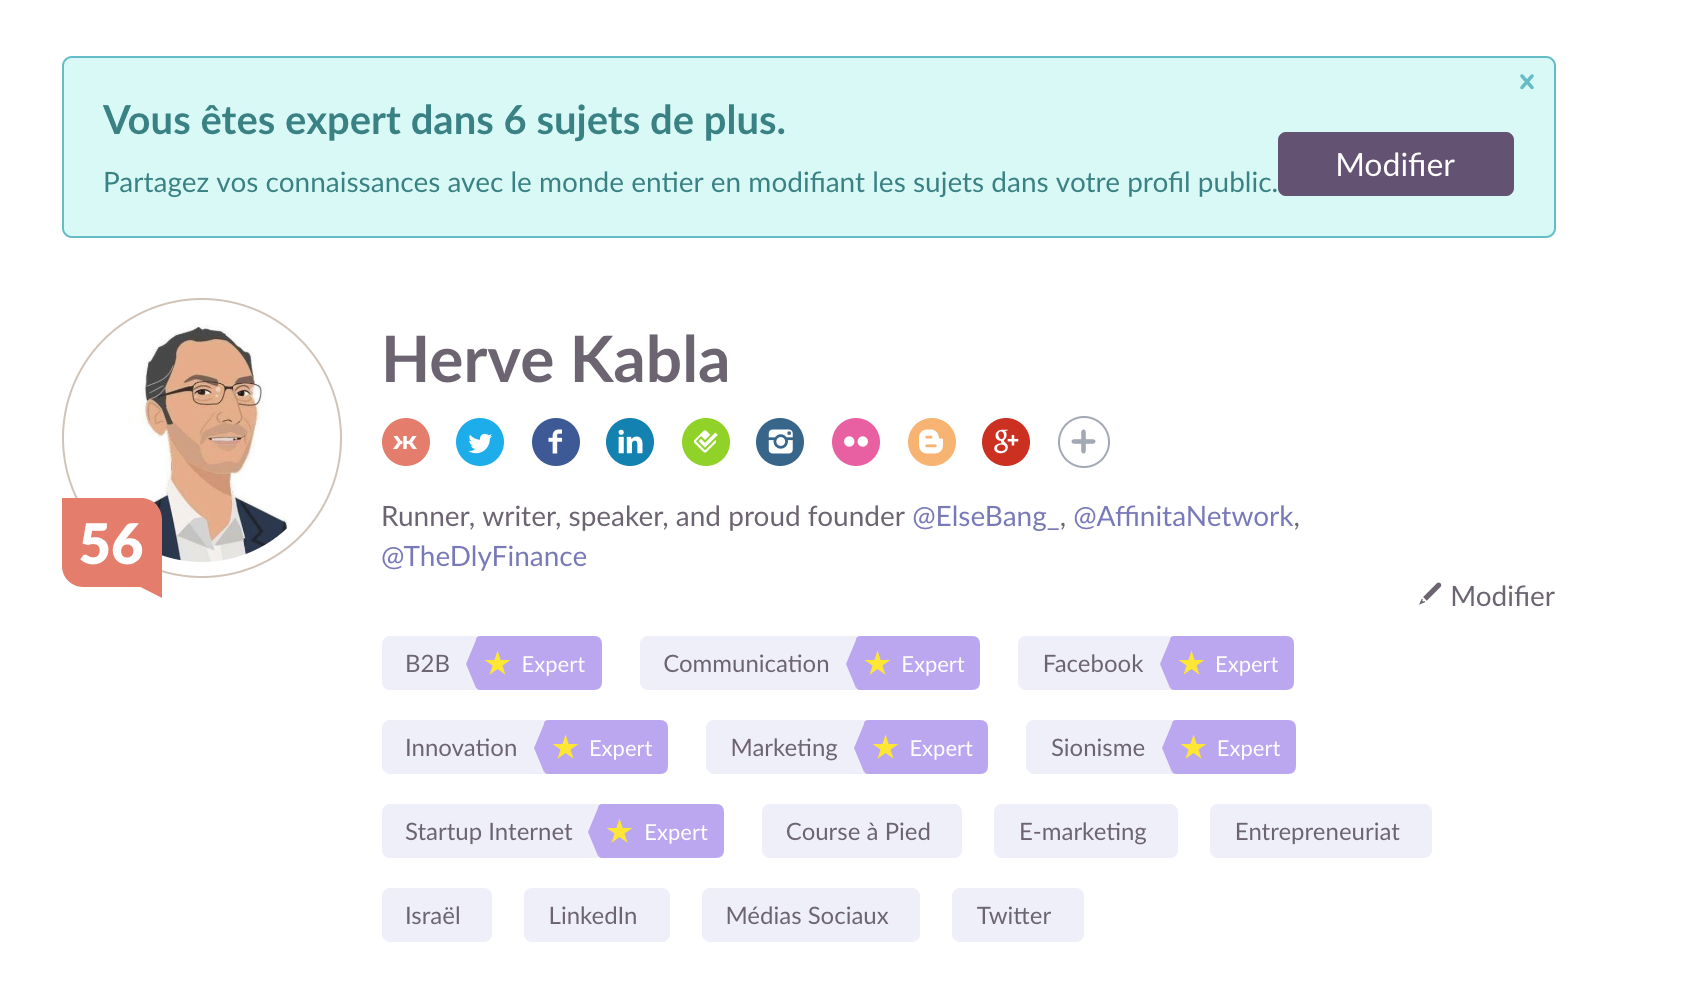Open the Klout network icon

tap(406, 442)
